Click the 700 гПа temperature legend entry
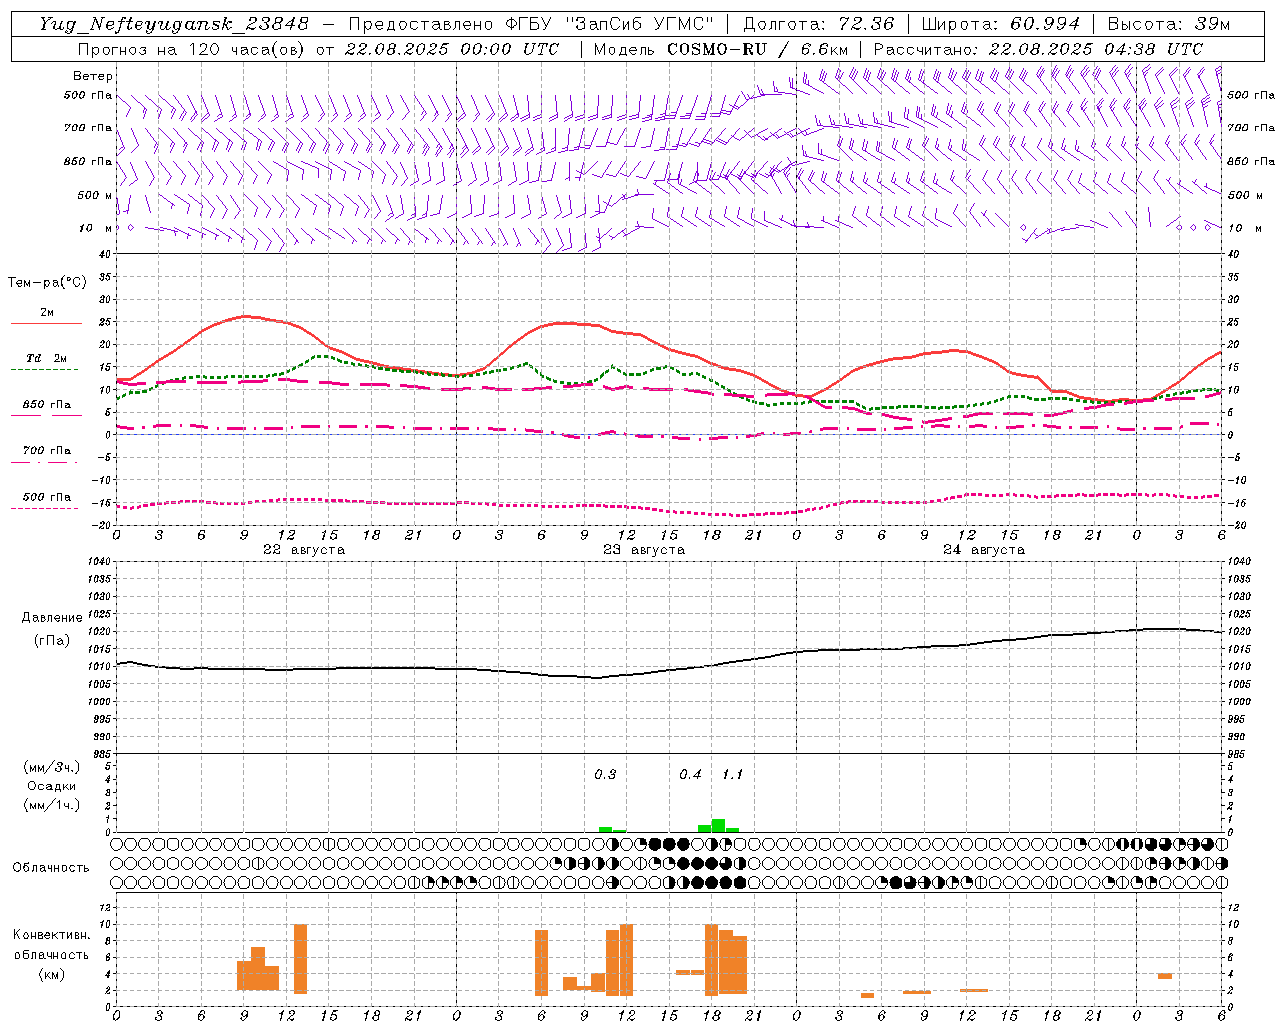This screenshot has height=1024, width=1280. (x=47, y=451)
